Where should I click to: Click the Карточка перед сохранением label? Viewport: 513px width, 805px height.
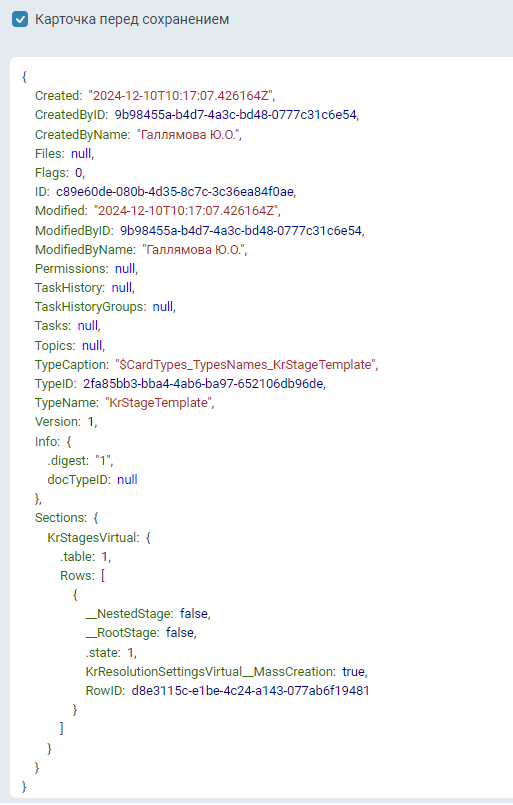pos(132,20)
